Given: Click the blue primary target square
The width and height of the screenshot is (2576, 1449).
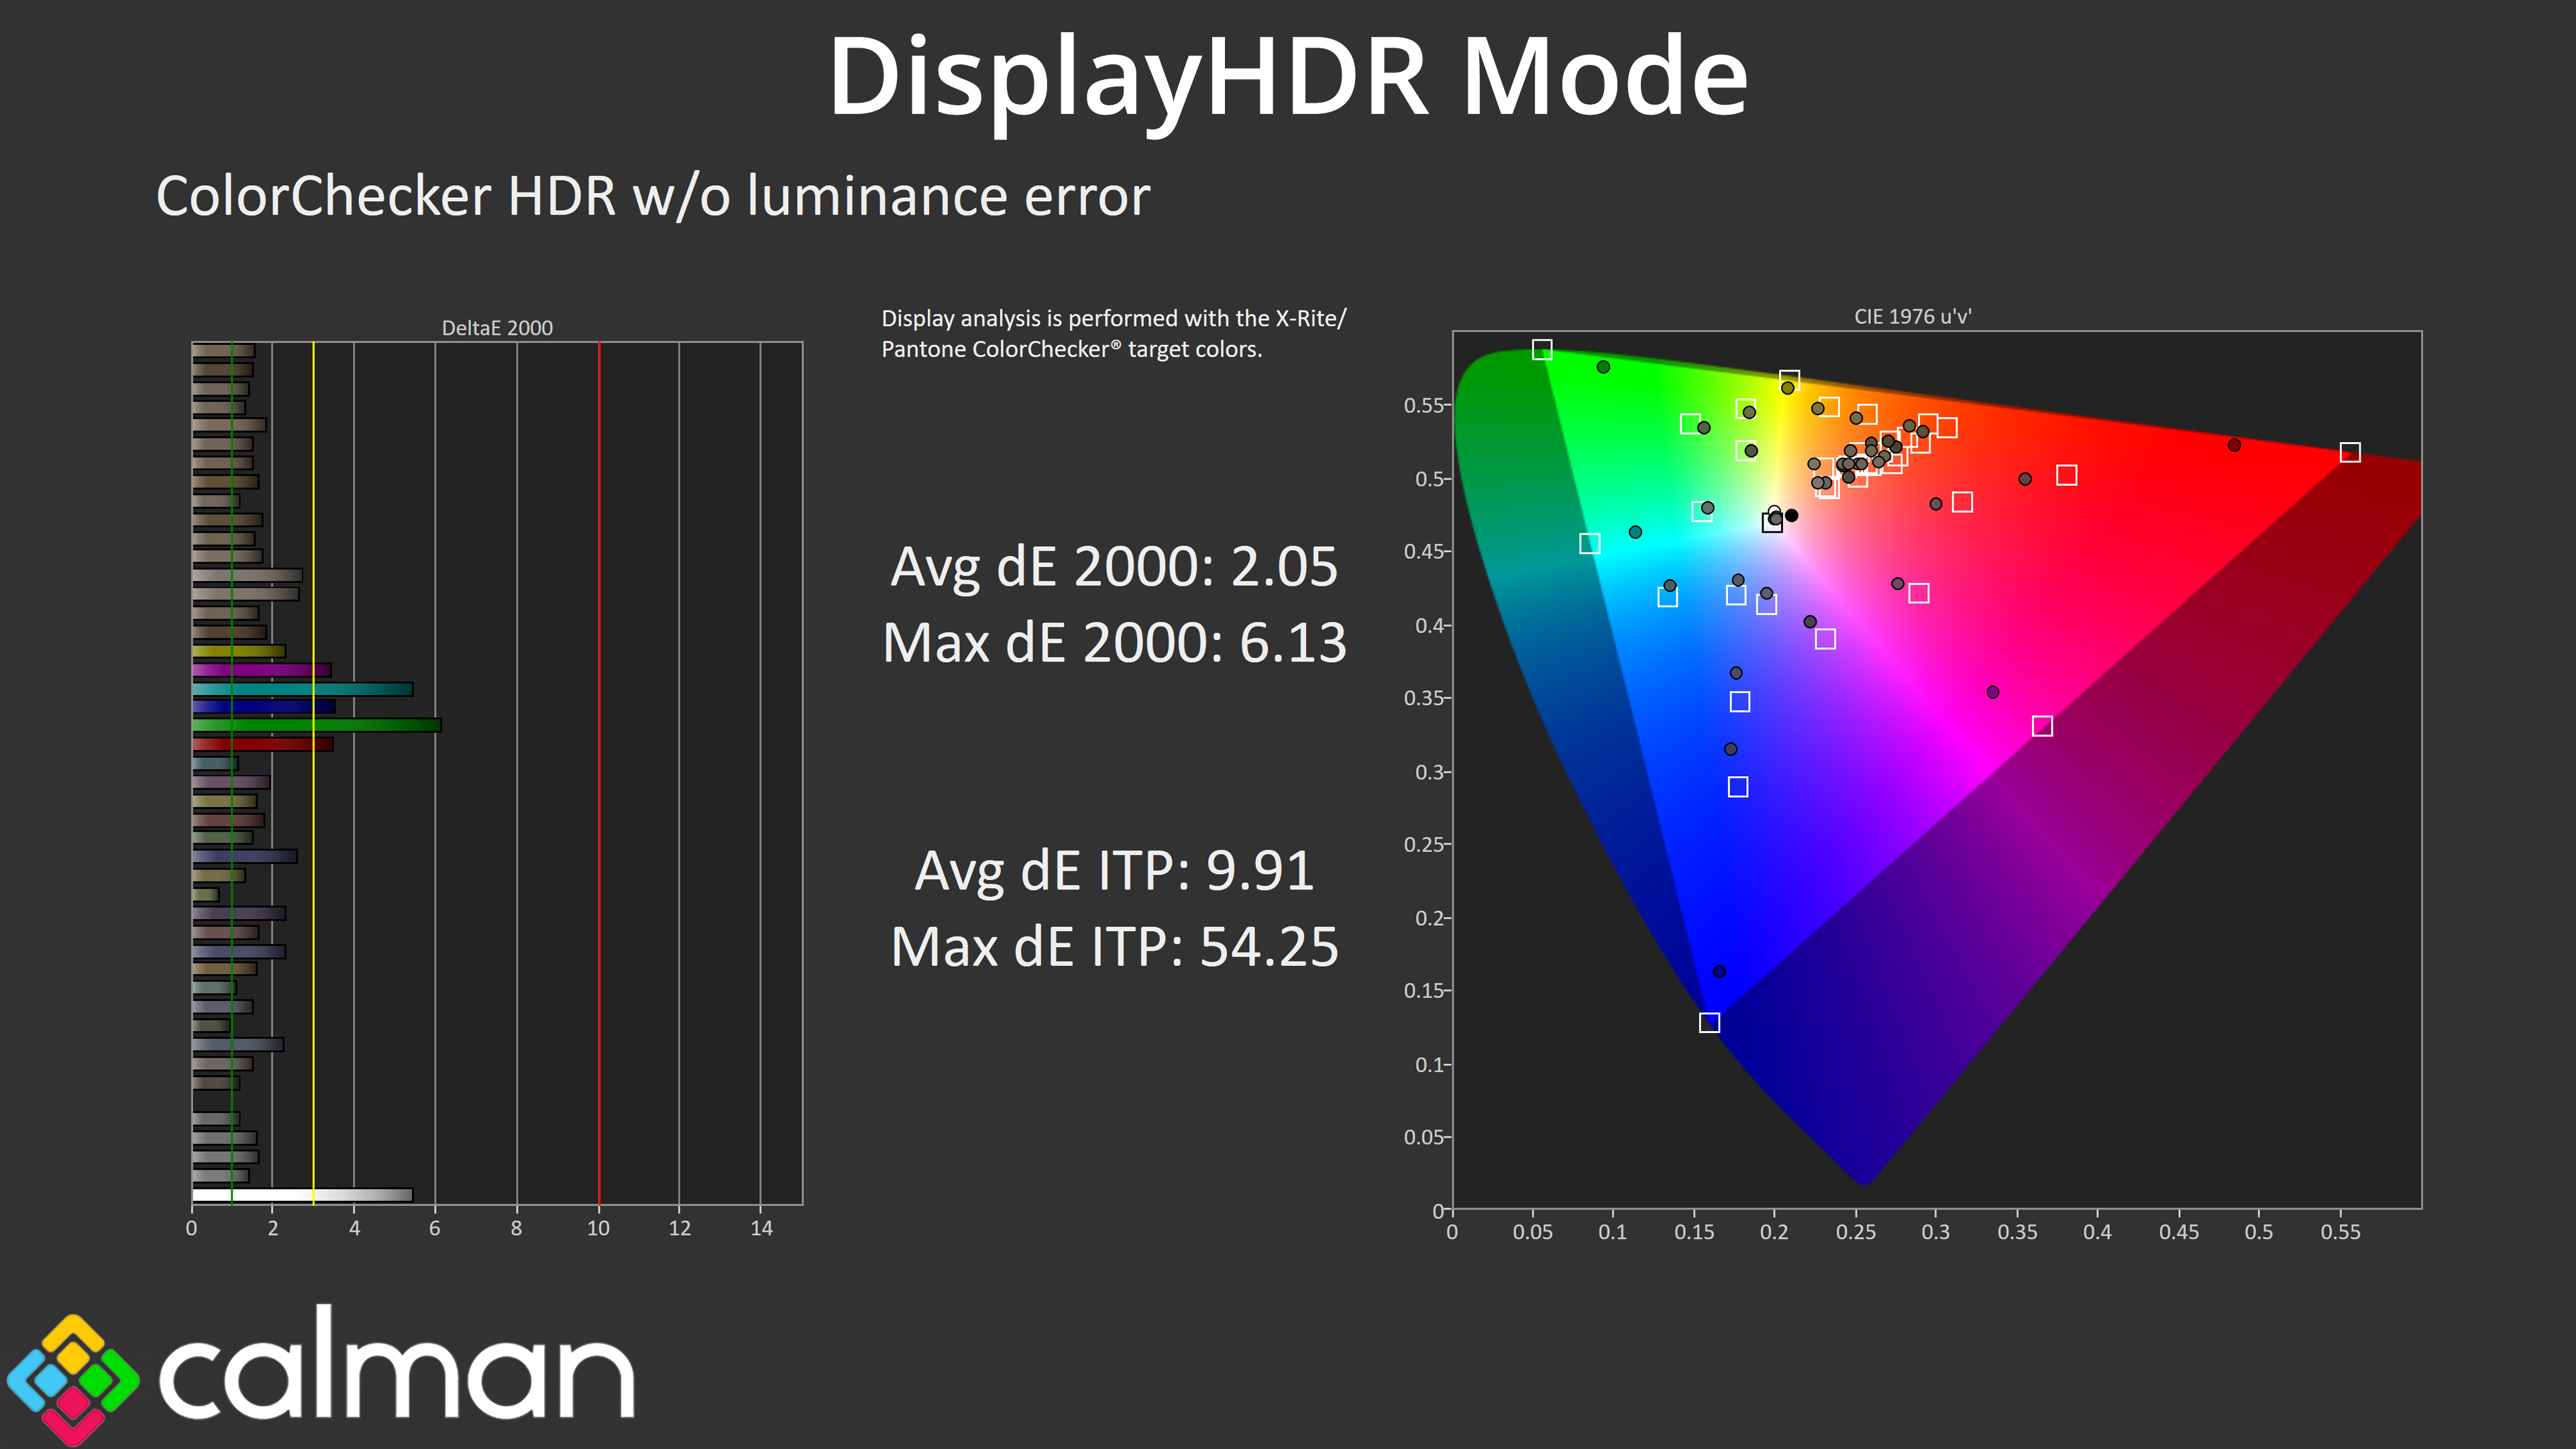Looking at the screenshot, I should click(x=1709, y=1023).
